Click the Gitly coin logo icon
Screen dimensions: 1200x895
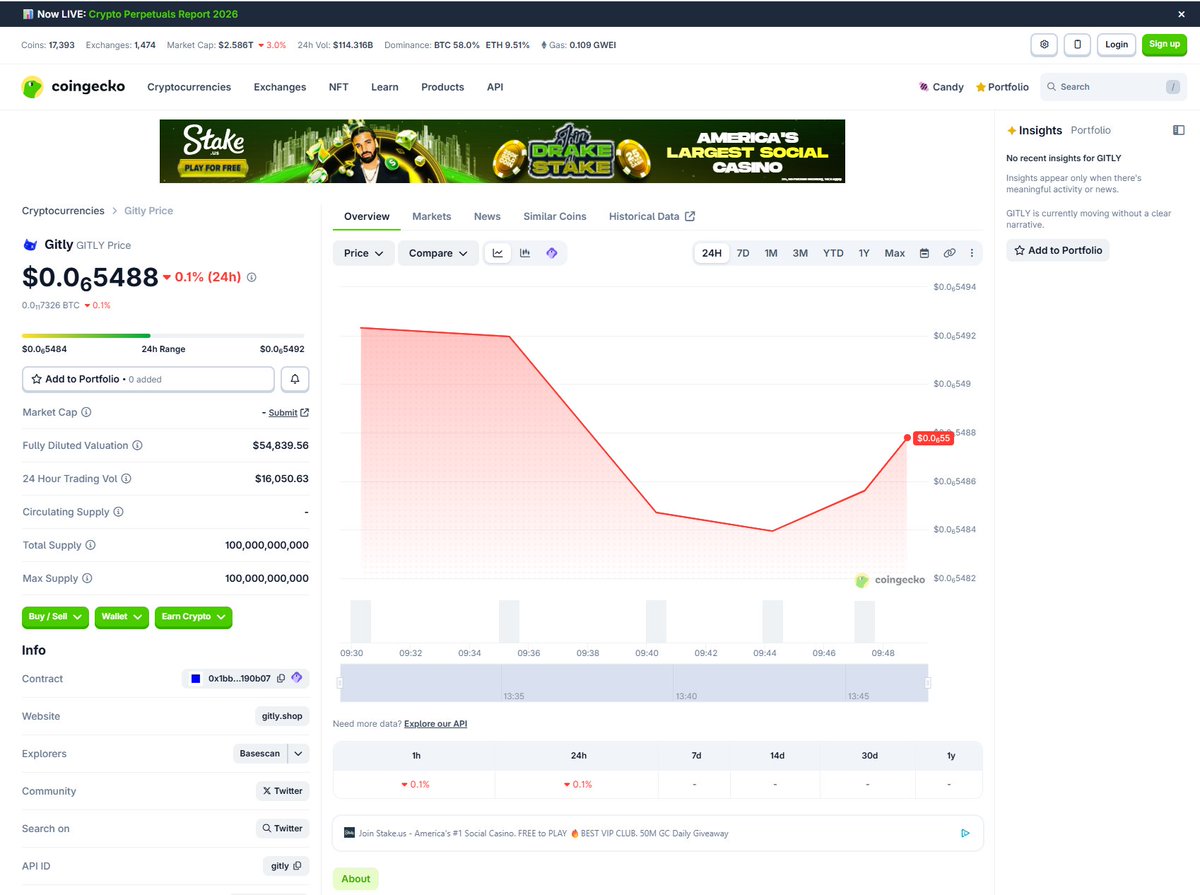coord(30,245)
